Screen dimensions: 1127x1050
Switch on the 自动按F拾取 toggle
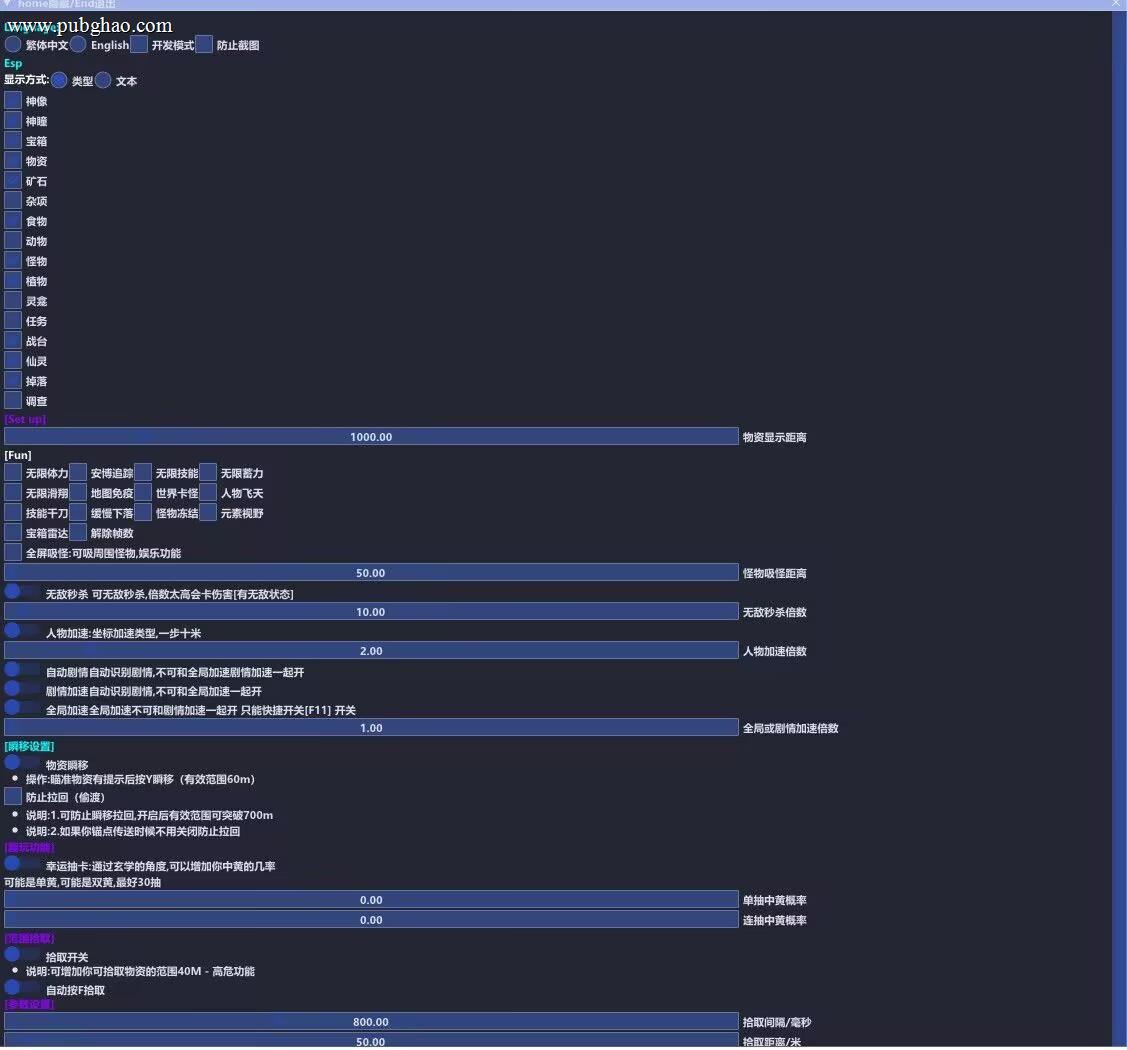(22, 989)
